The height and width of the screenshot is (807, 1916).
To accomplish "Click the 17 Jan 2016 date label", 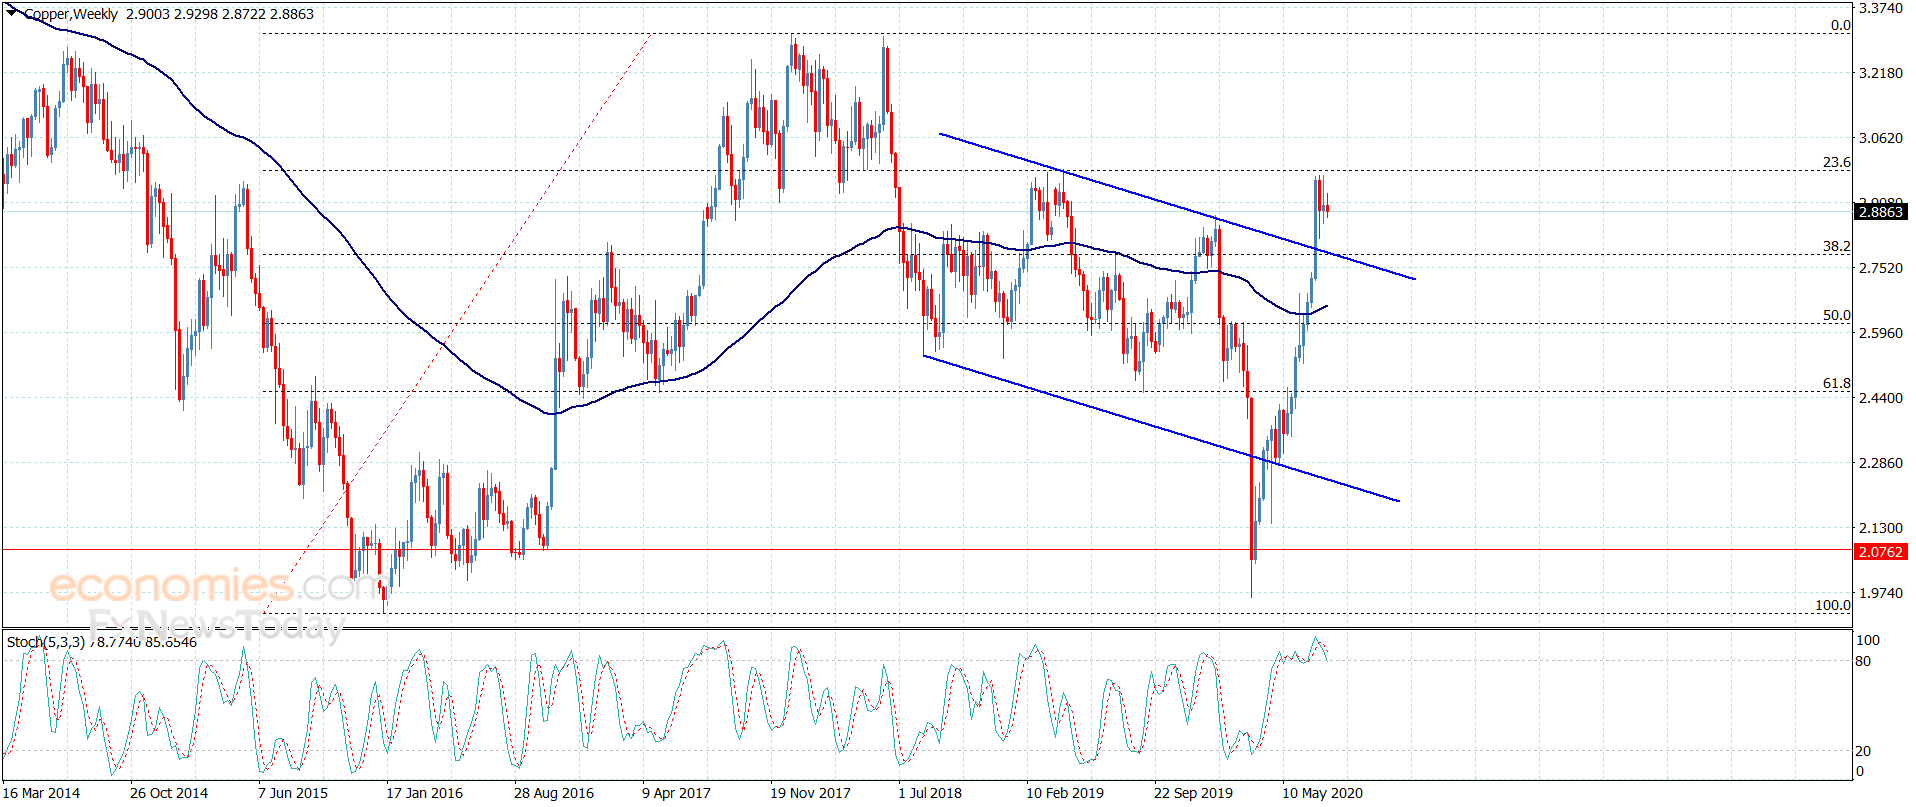I will tap(425, 793).
